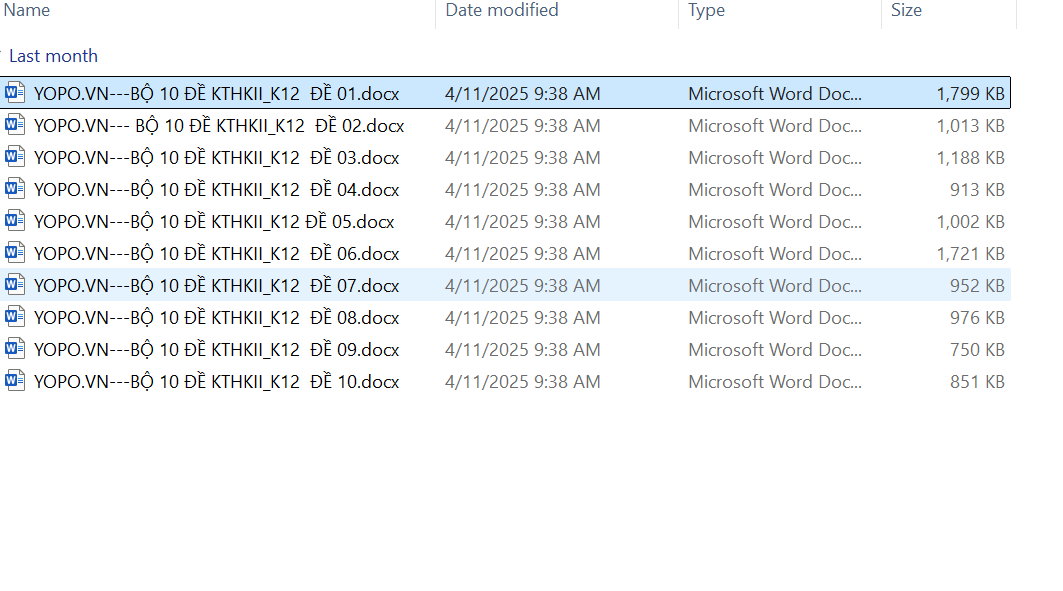
Task: Click the Word icon for ĐỀ 01.docx
Action: [15, 93]
